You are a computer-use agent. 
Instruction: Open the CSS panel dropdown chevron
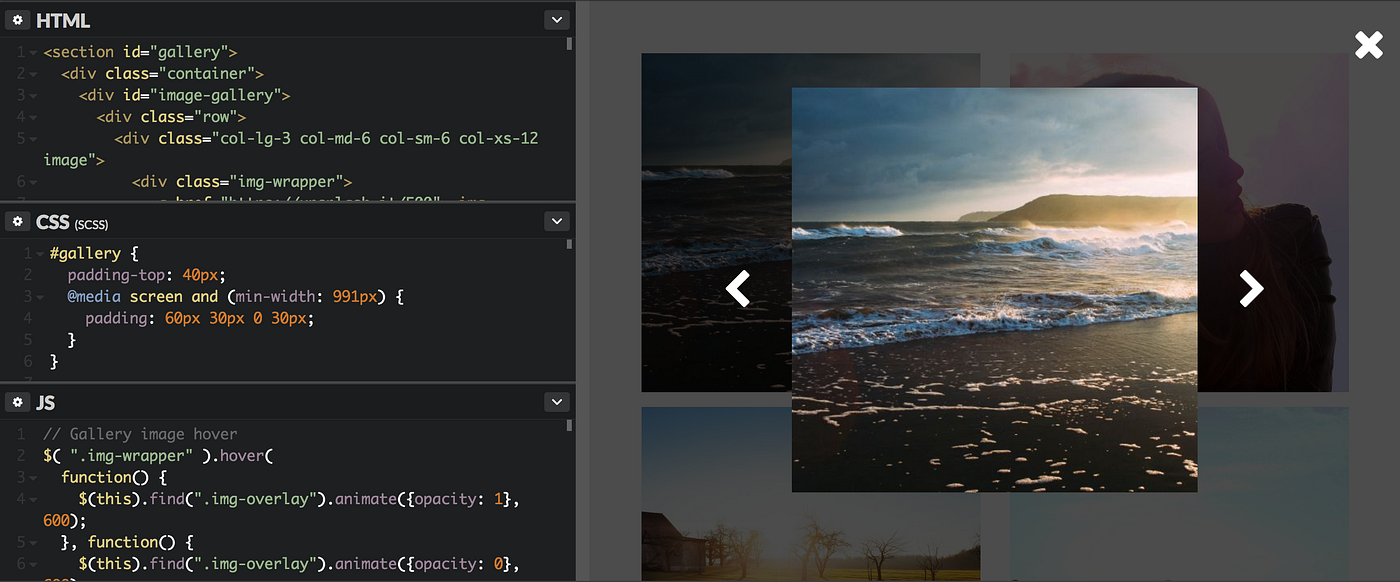[x=557, y=221]
